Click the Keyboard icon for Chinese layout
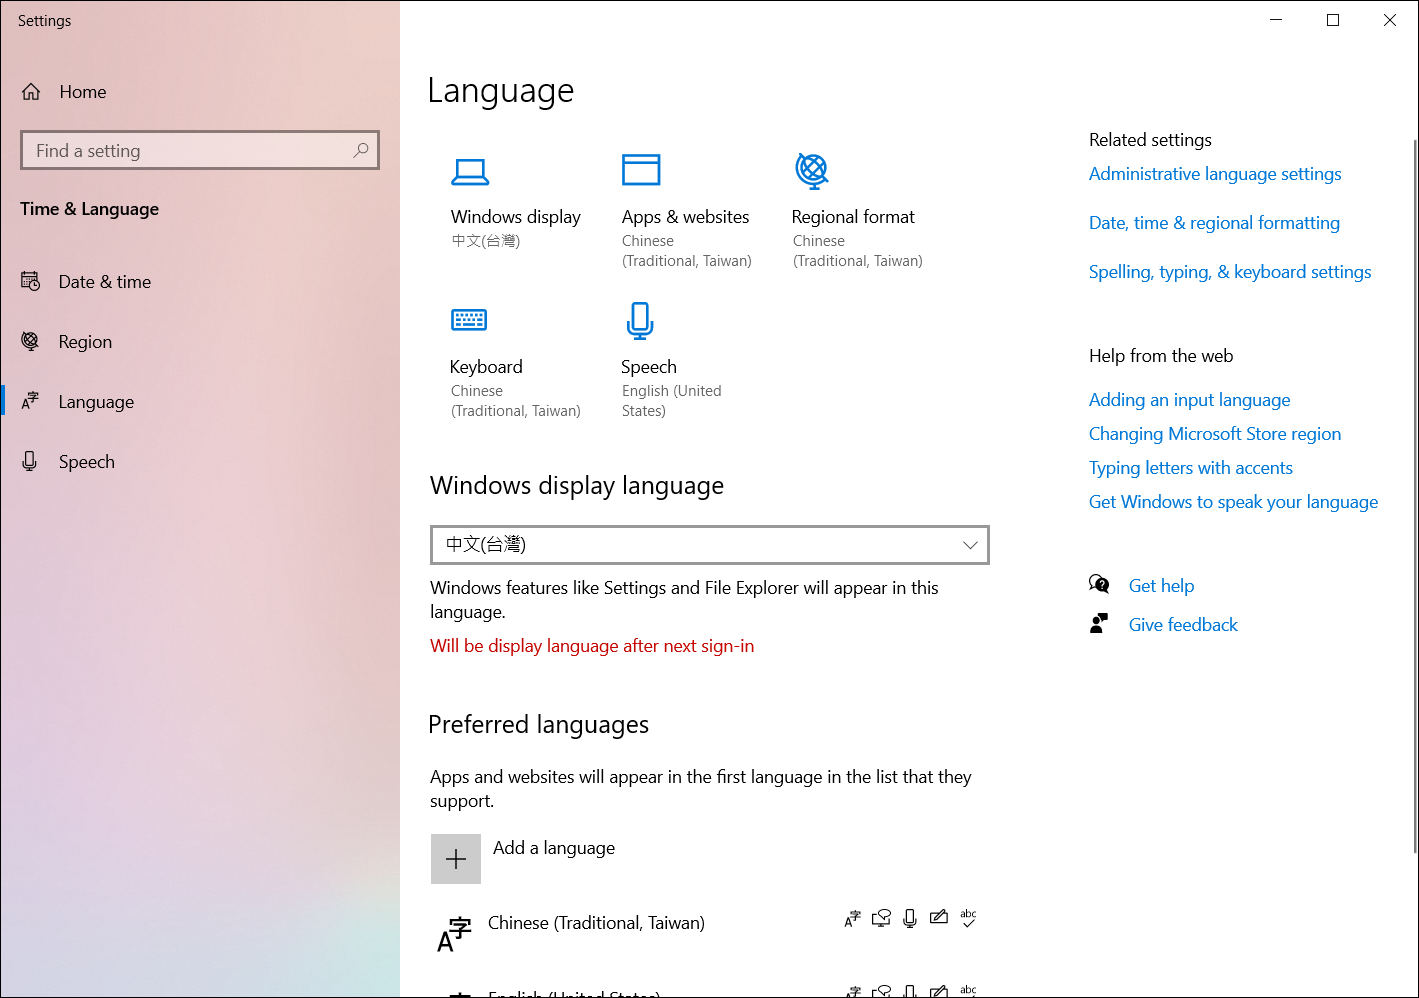This screenshot has width=1419, height=998. pyautogui.click(x=469, y=319)
